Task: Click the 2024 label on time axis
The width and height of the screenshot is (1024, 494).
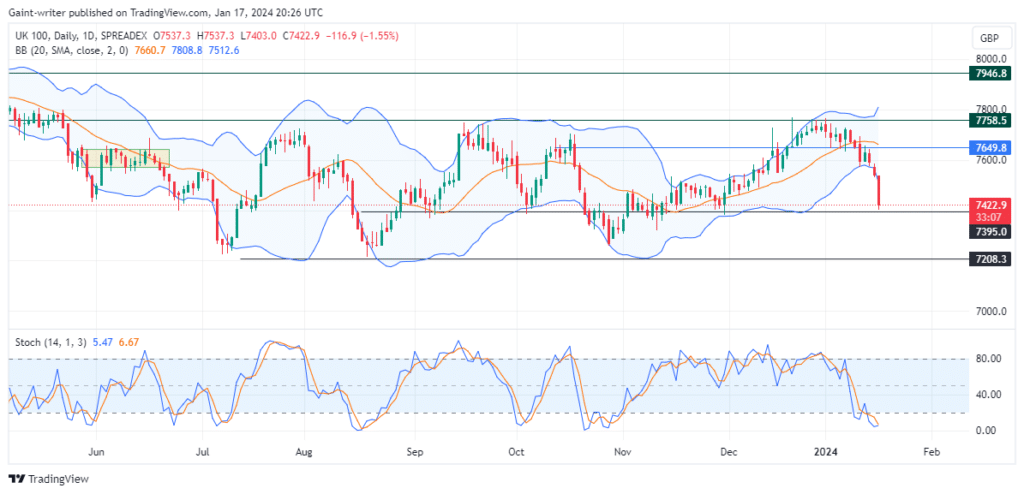Action: pos(824,452)
